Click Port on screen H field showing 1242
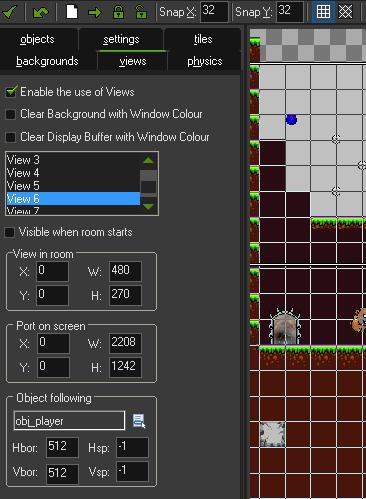Viewport: 366px width, 499px height. tap(125, 367)
